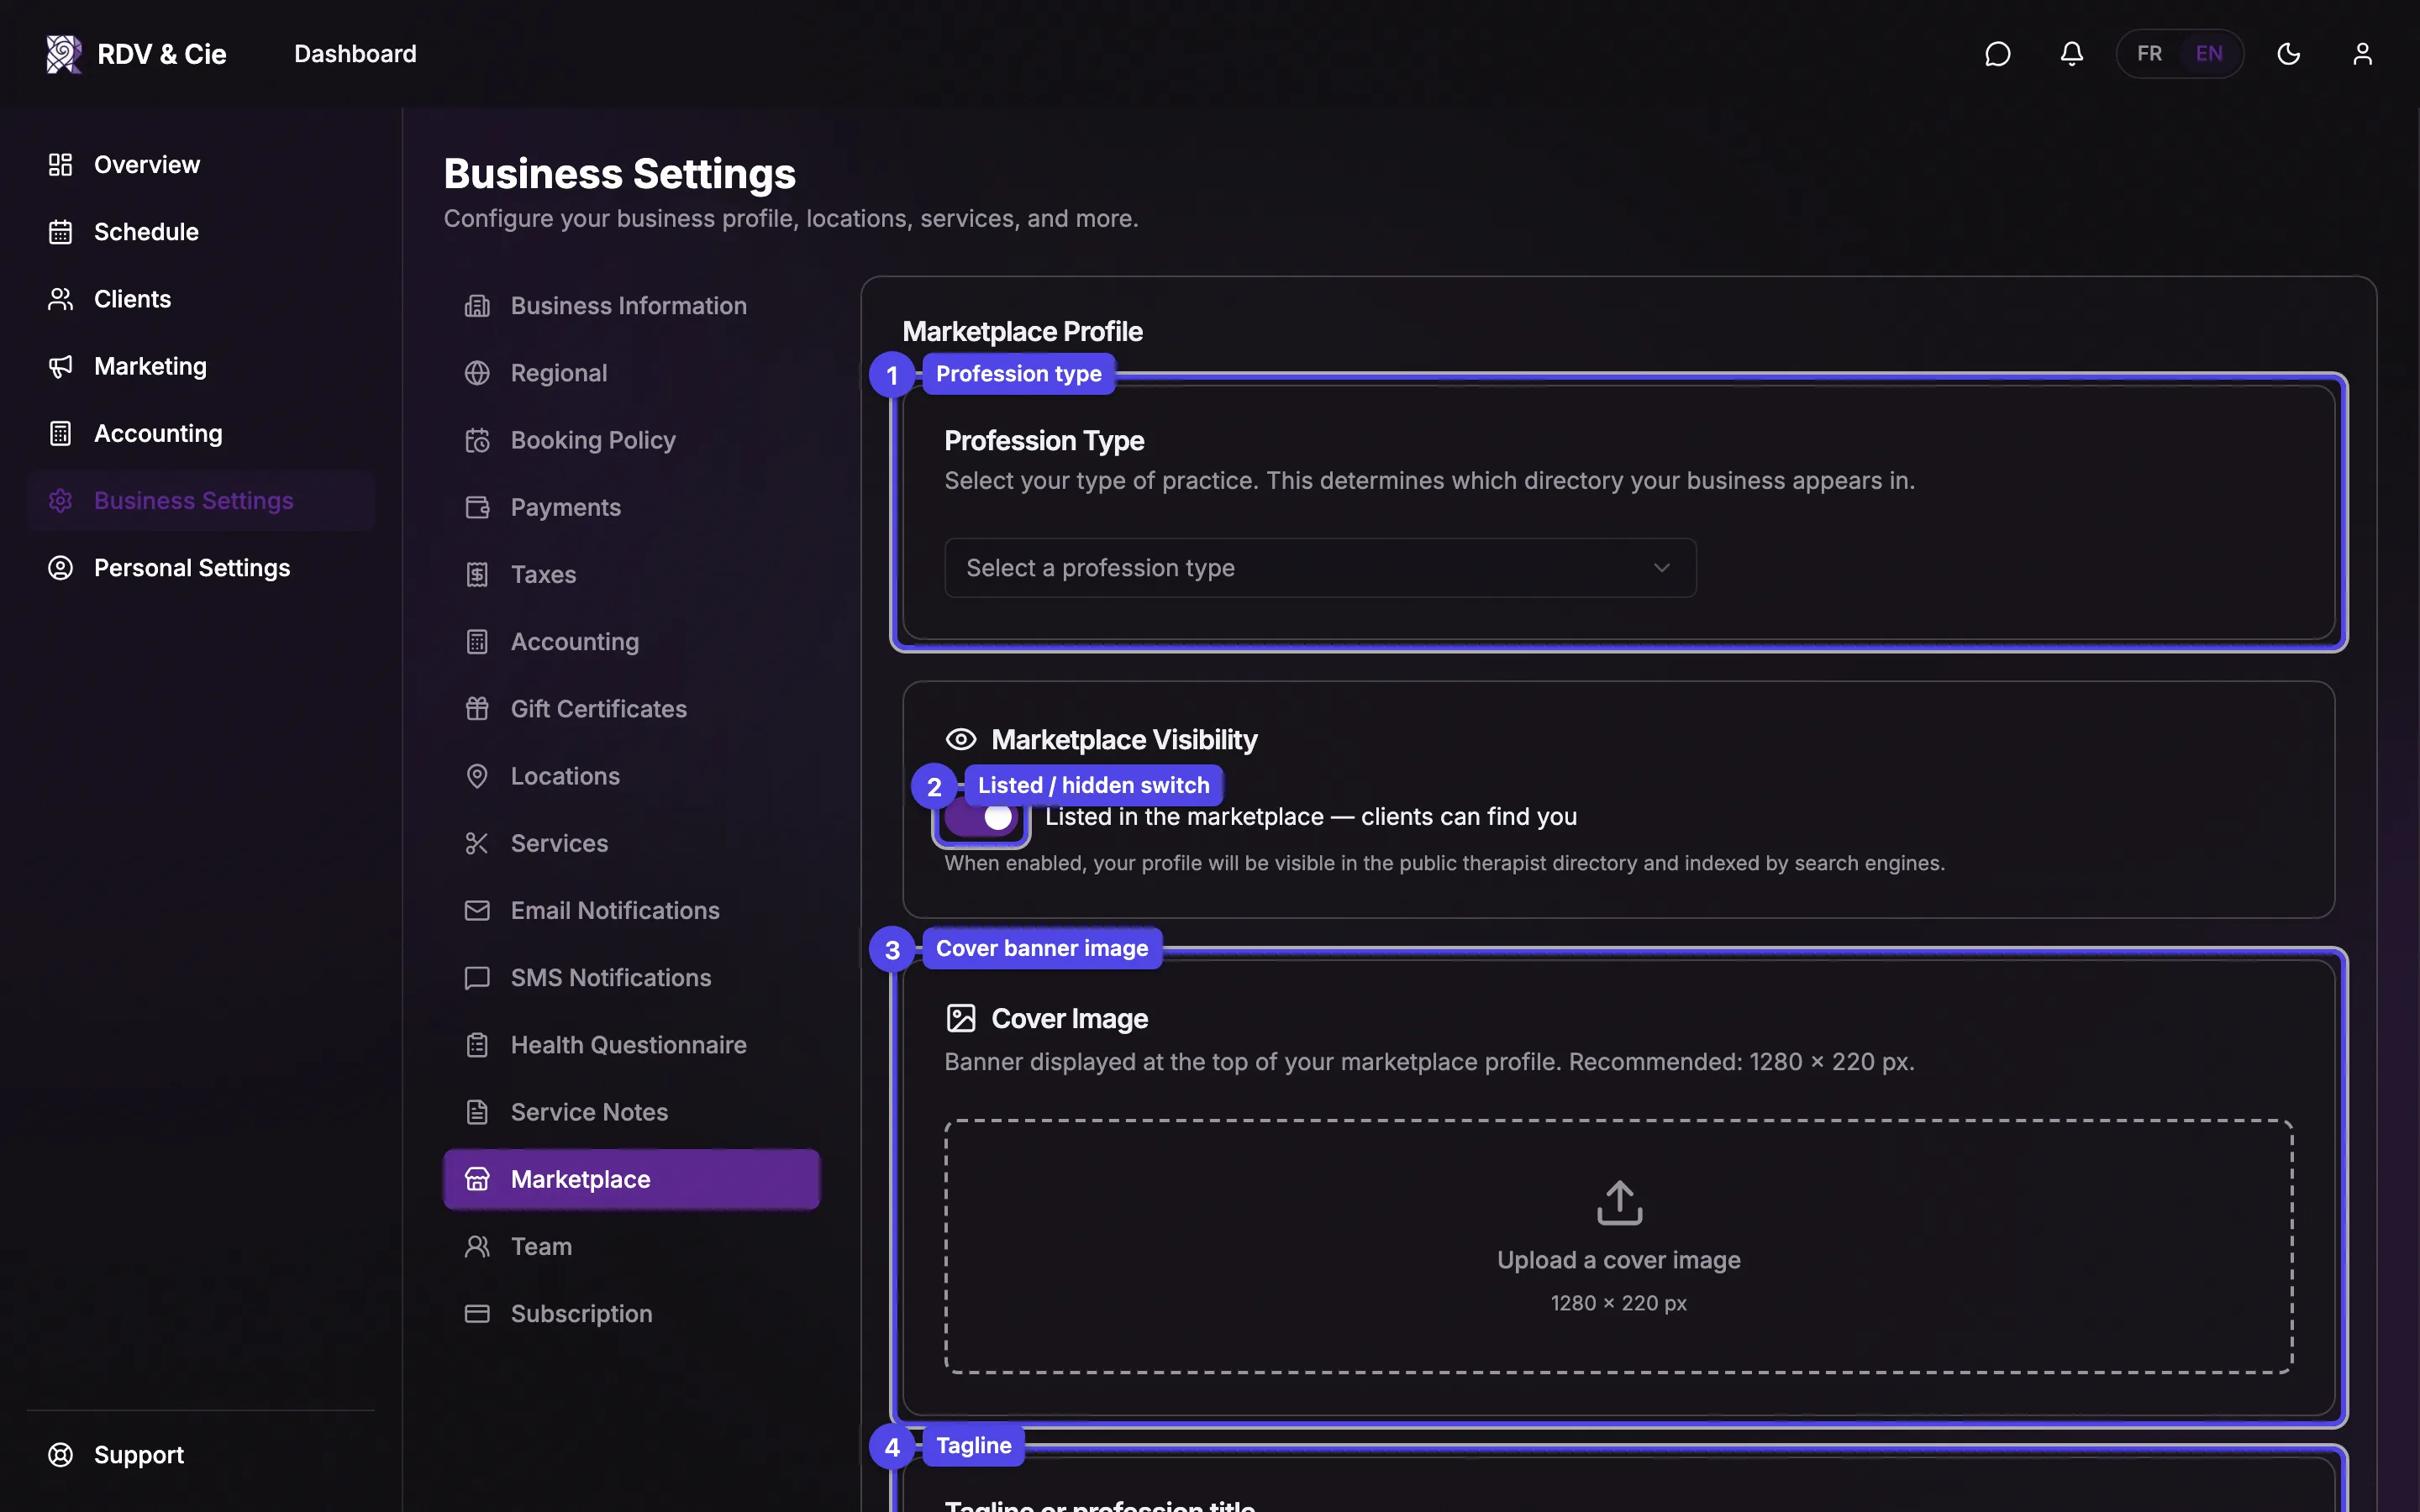This screenshot has width=2420, height=1512.
Task: Select Taxes settings section
Action: [x=631, y=575]
